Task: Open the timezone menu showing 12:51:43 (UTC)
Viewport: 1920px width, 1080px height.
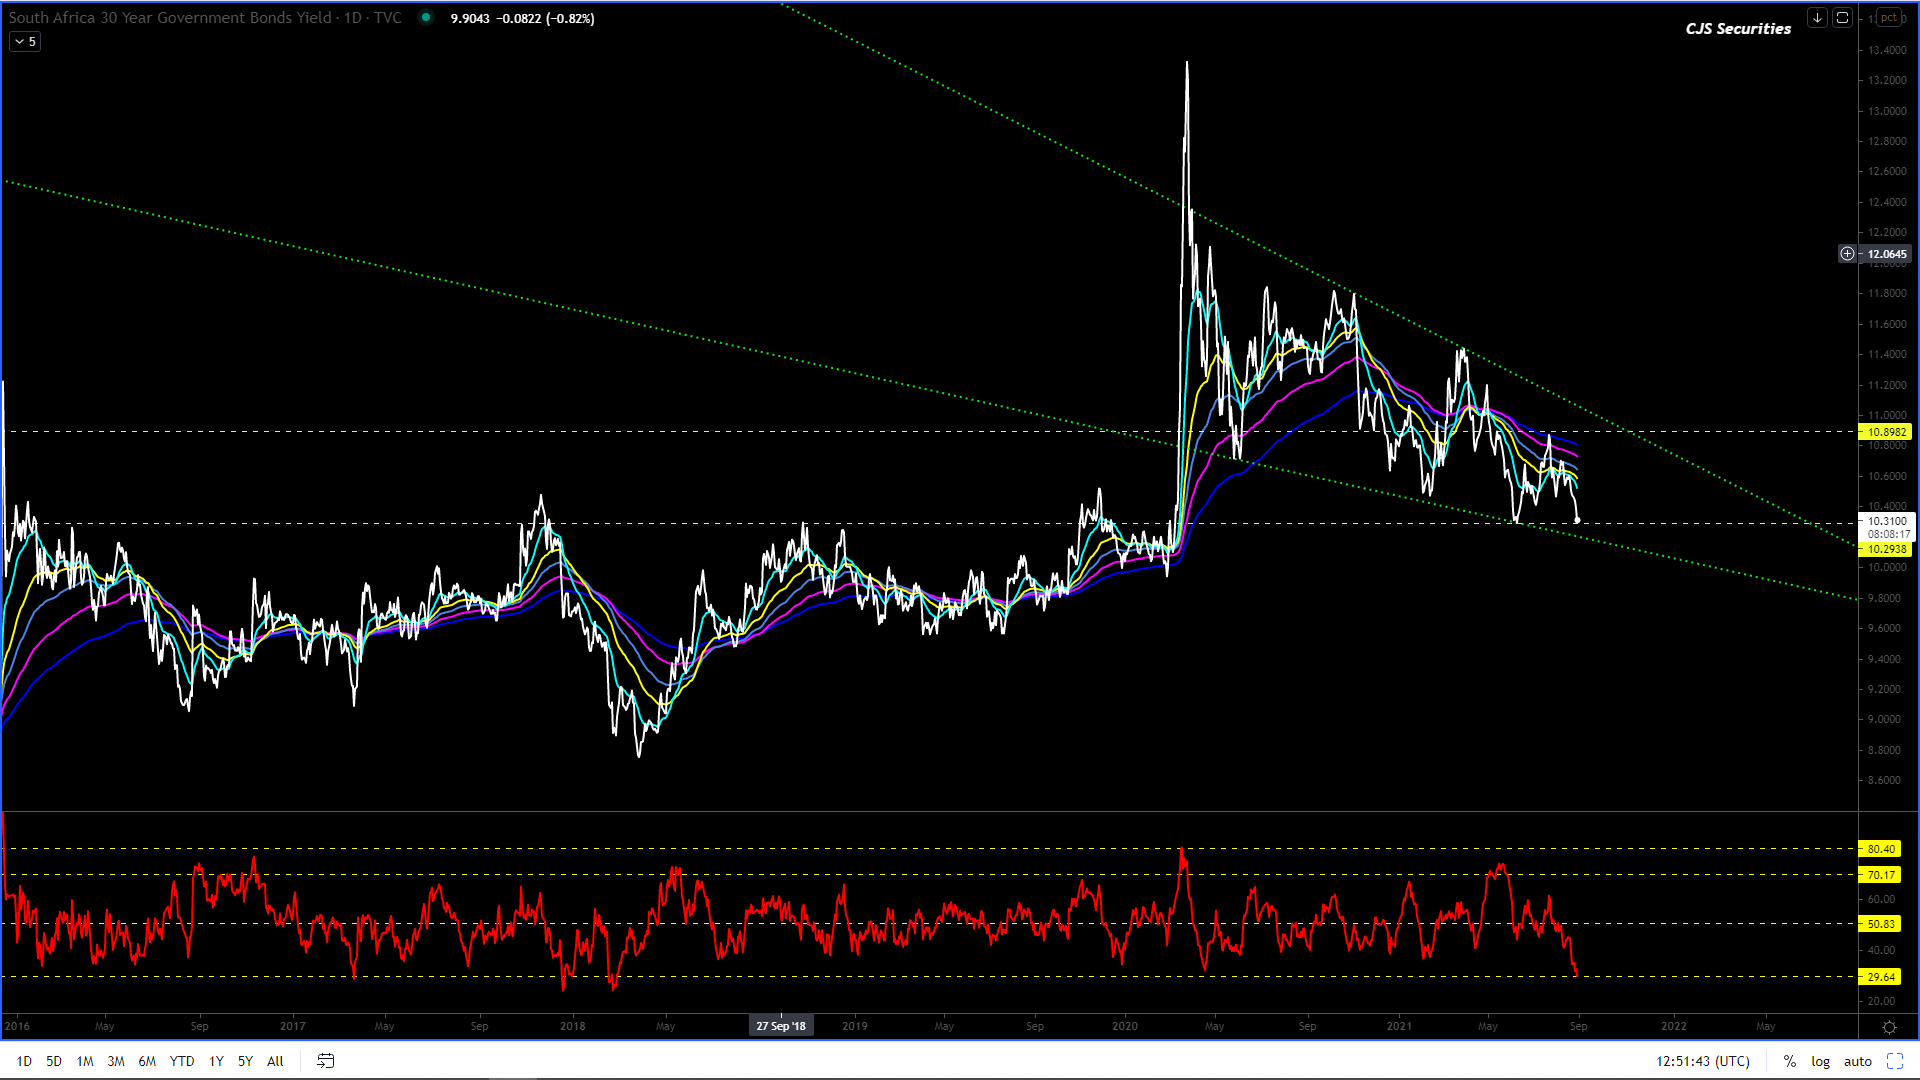Action: coord(1703,1061)
